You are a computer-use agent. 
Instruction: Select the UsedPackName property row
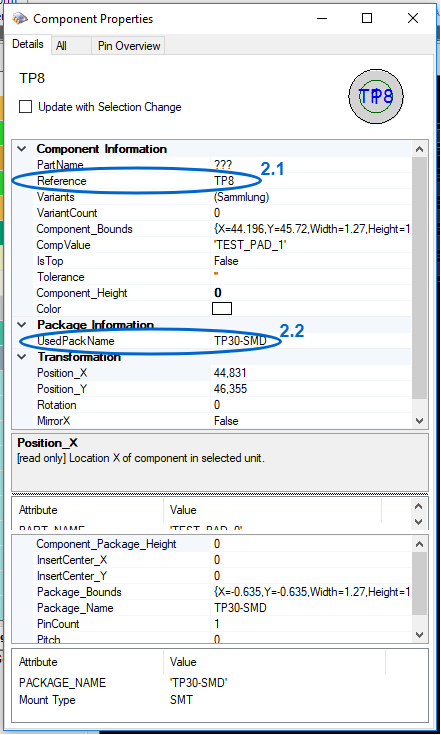point(224,341)
